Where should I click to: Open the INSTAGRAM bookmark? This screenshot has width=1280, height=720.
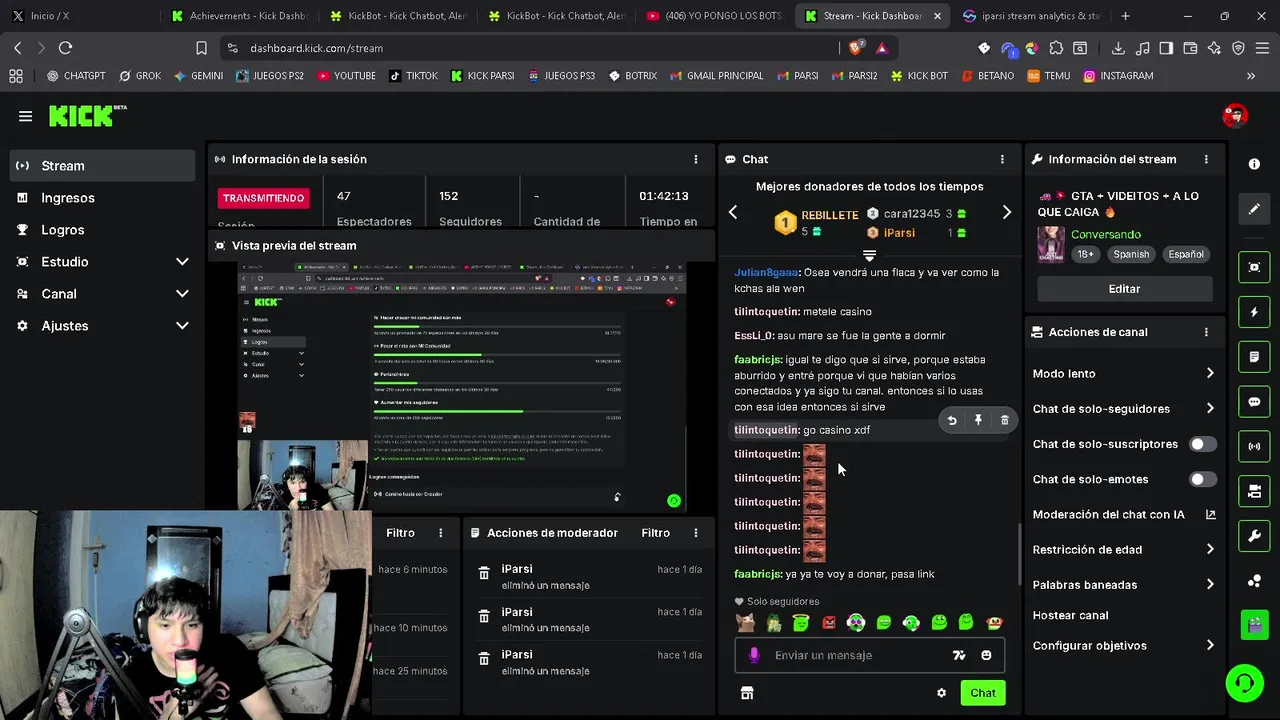(x=1117, y=76)
